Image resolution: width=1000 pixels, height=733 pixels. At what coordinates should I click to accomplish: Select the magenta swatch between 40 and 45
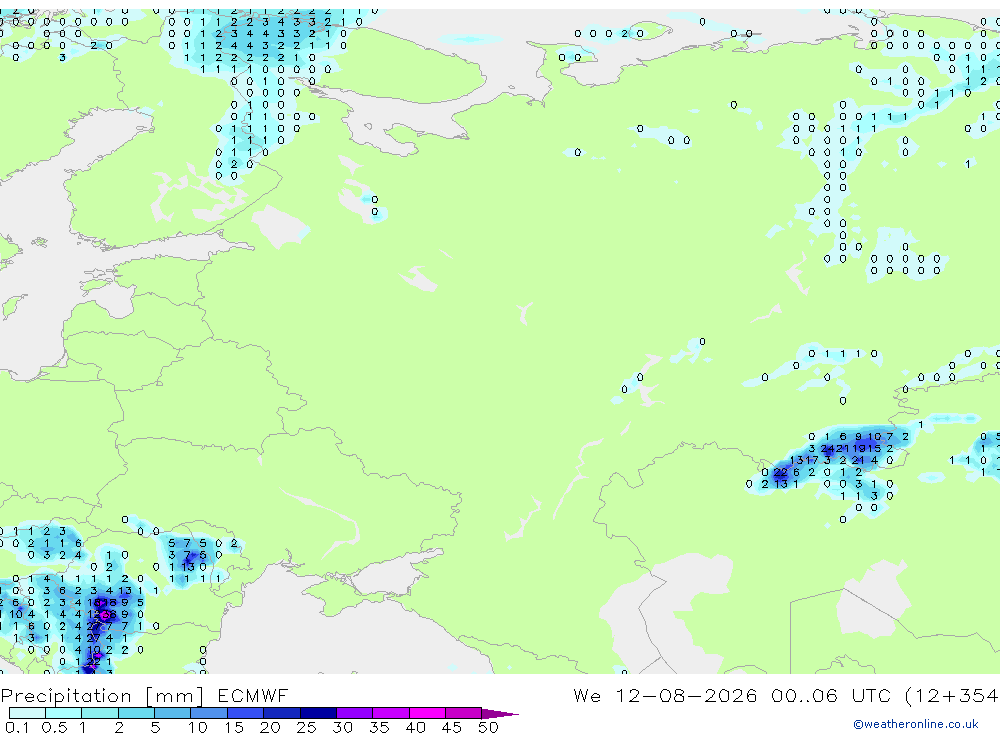(x=427, y=713)
